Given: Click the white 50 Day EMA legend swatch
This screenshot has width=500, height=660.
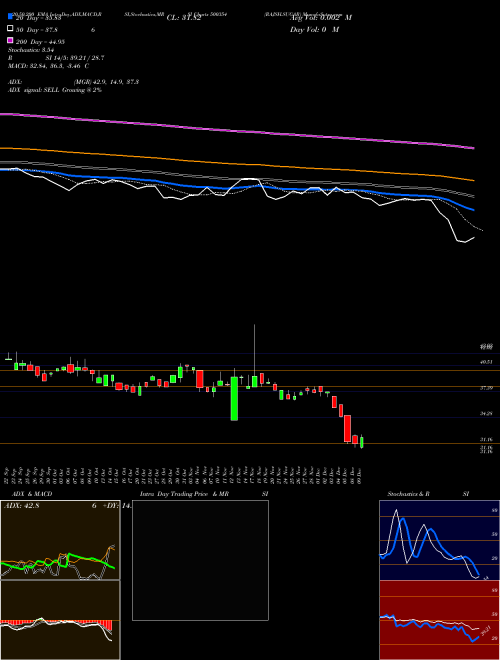Looking at the screenshot, I should (x=10, y=29).
